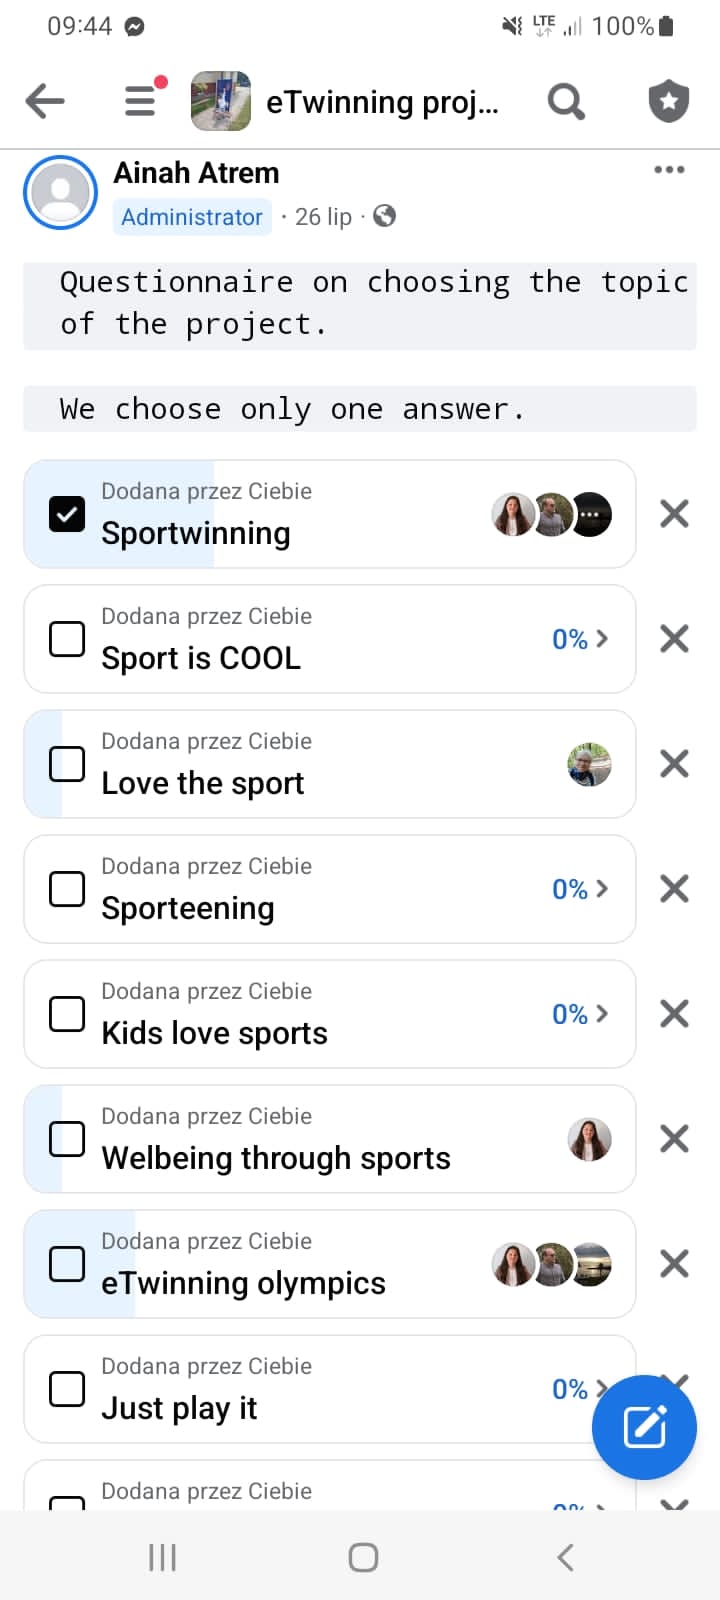
Task: Open the three-dot post options menu
Action: coord(669,170)
